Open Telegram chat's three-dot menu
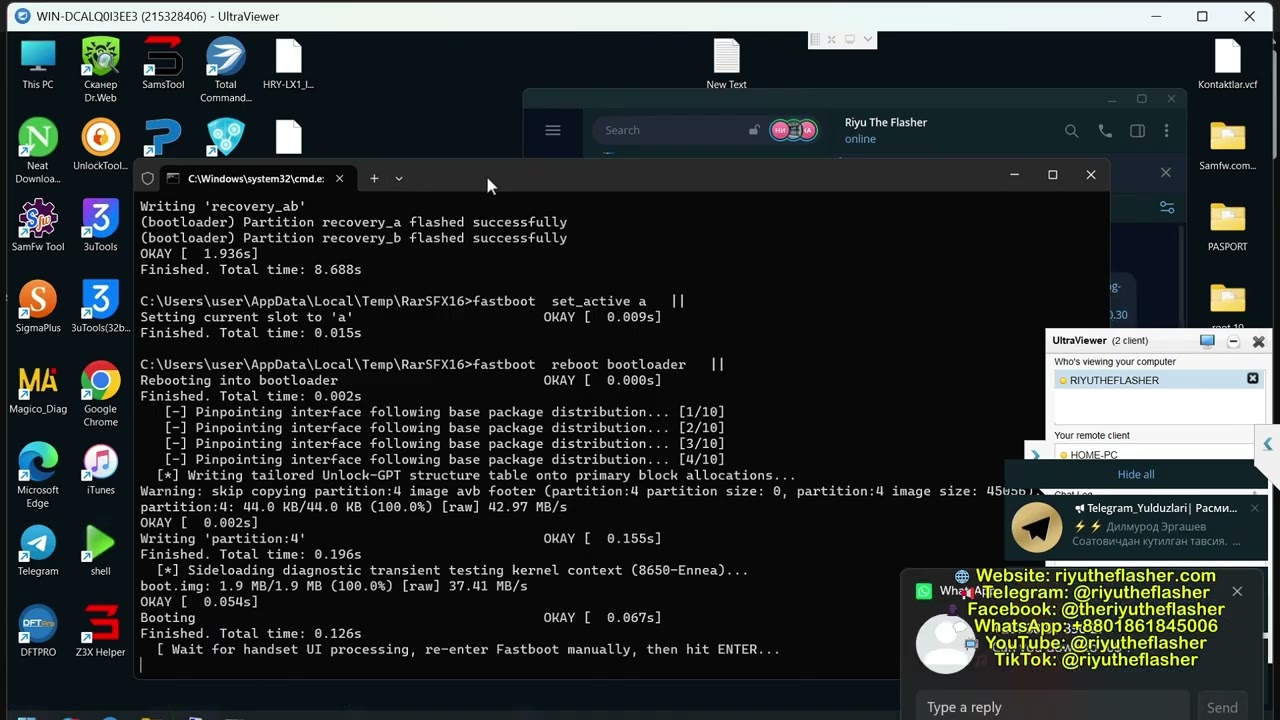The image size is (1280, 720). coord(1166,131)
